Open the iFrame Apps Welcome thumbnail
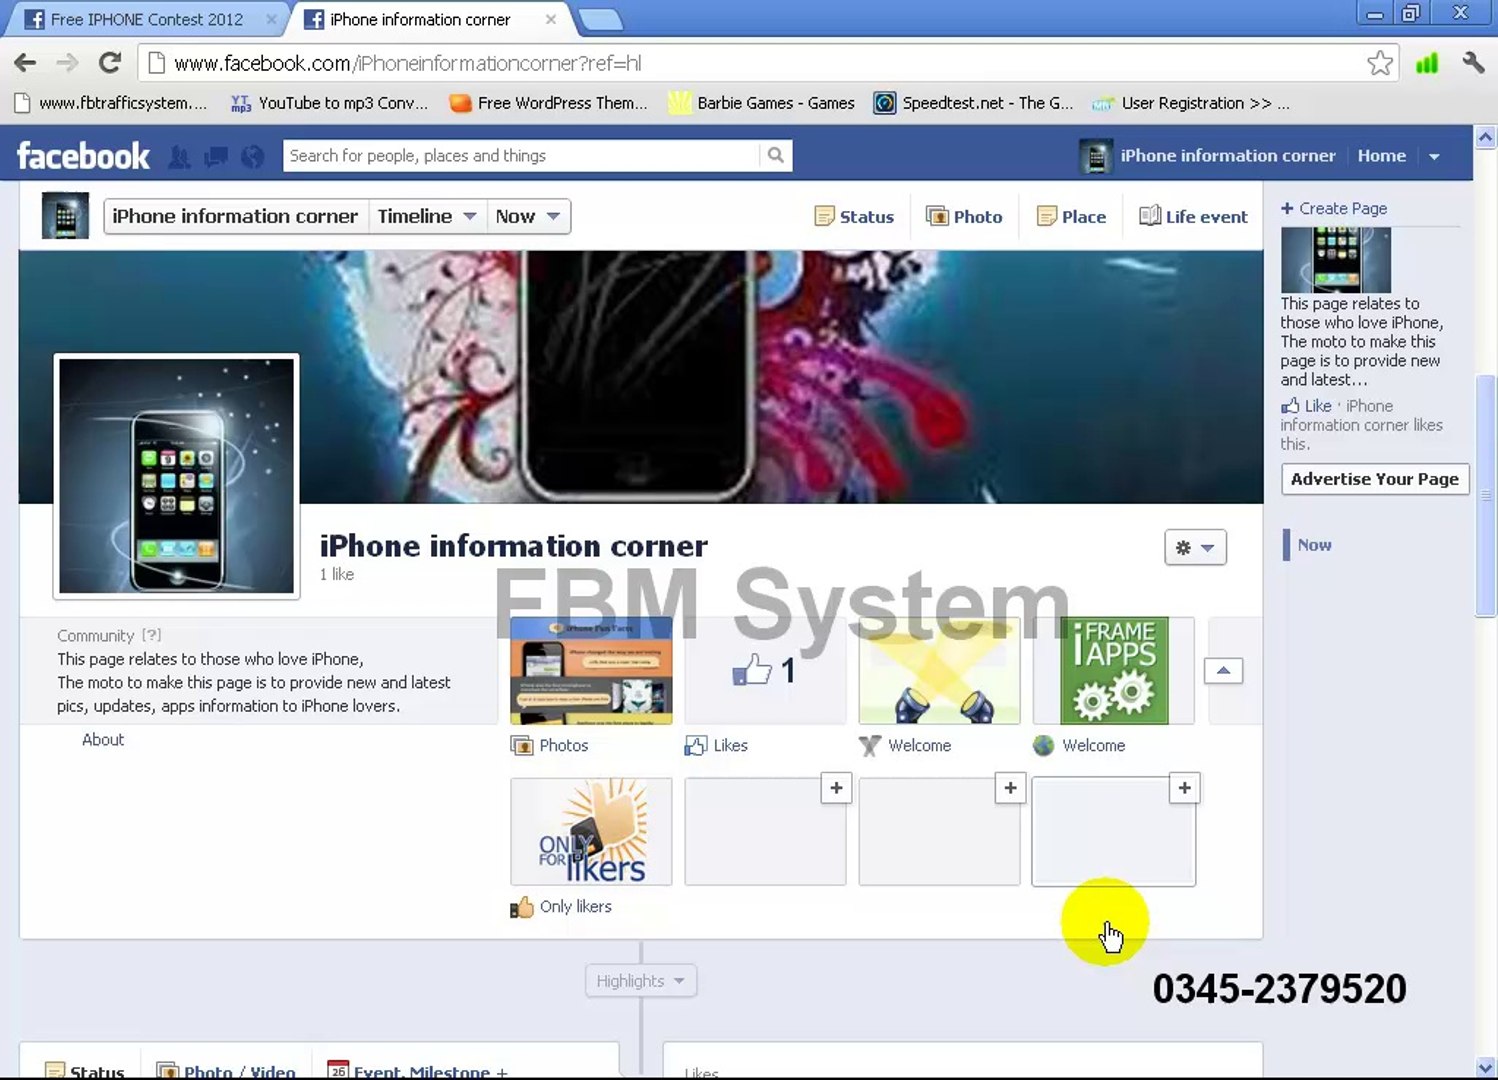The width and height of the screenshot is (1498, 1080). [x=1114, y=671]
